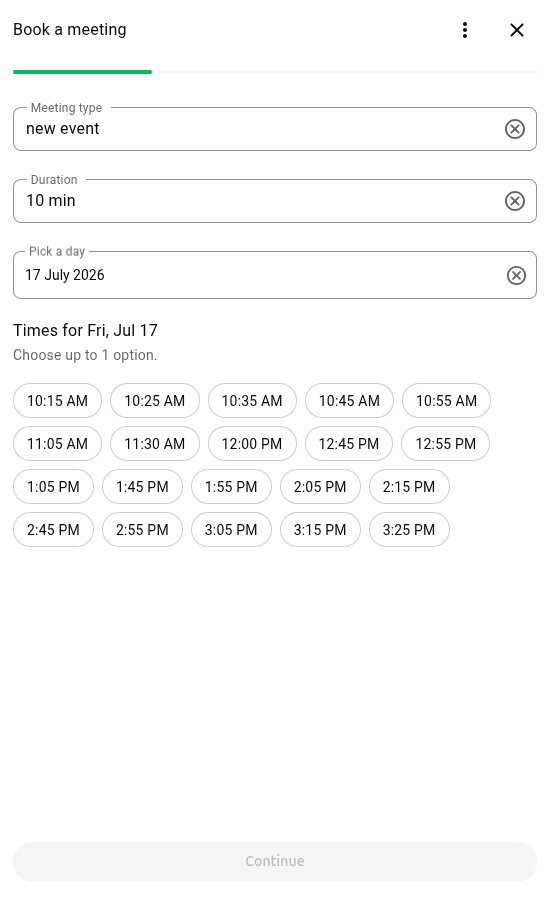Clear the Pick a day date
Image resolution: width=553 pixels, height=901 pixels.
[516, 275]
